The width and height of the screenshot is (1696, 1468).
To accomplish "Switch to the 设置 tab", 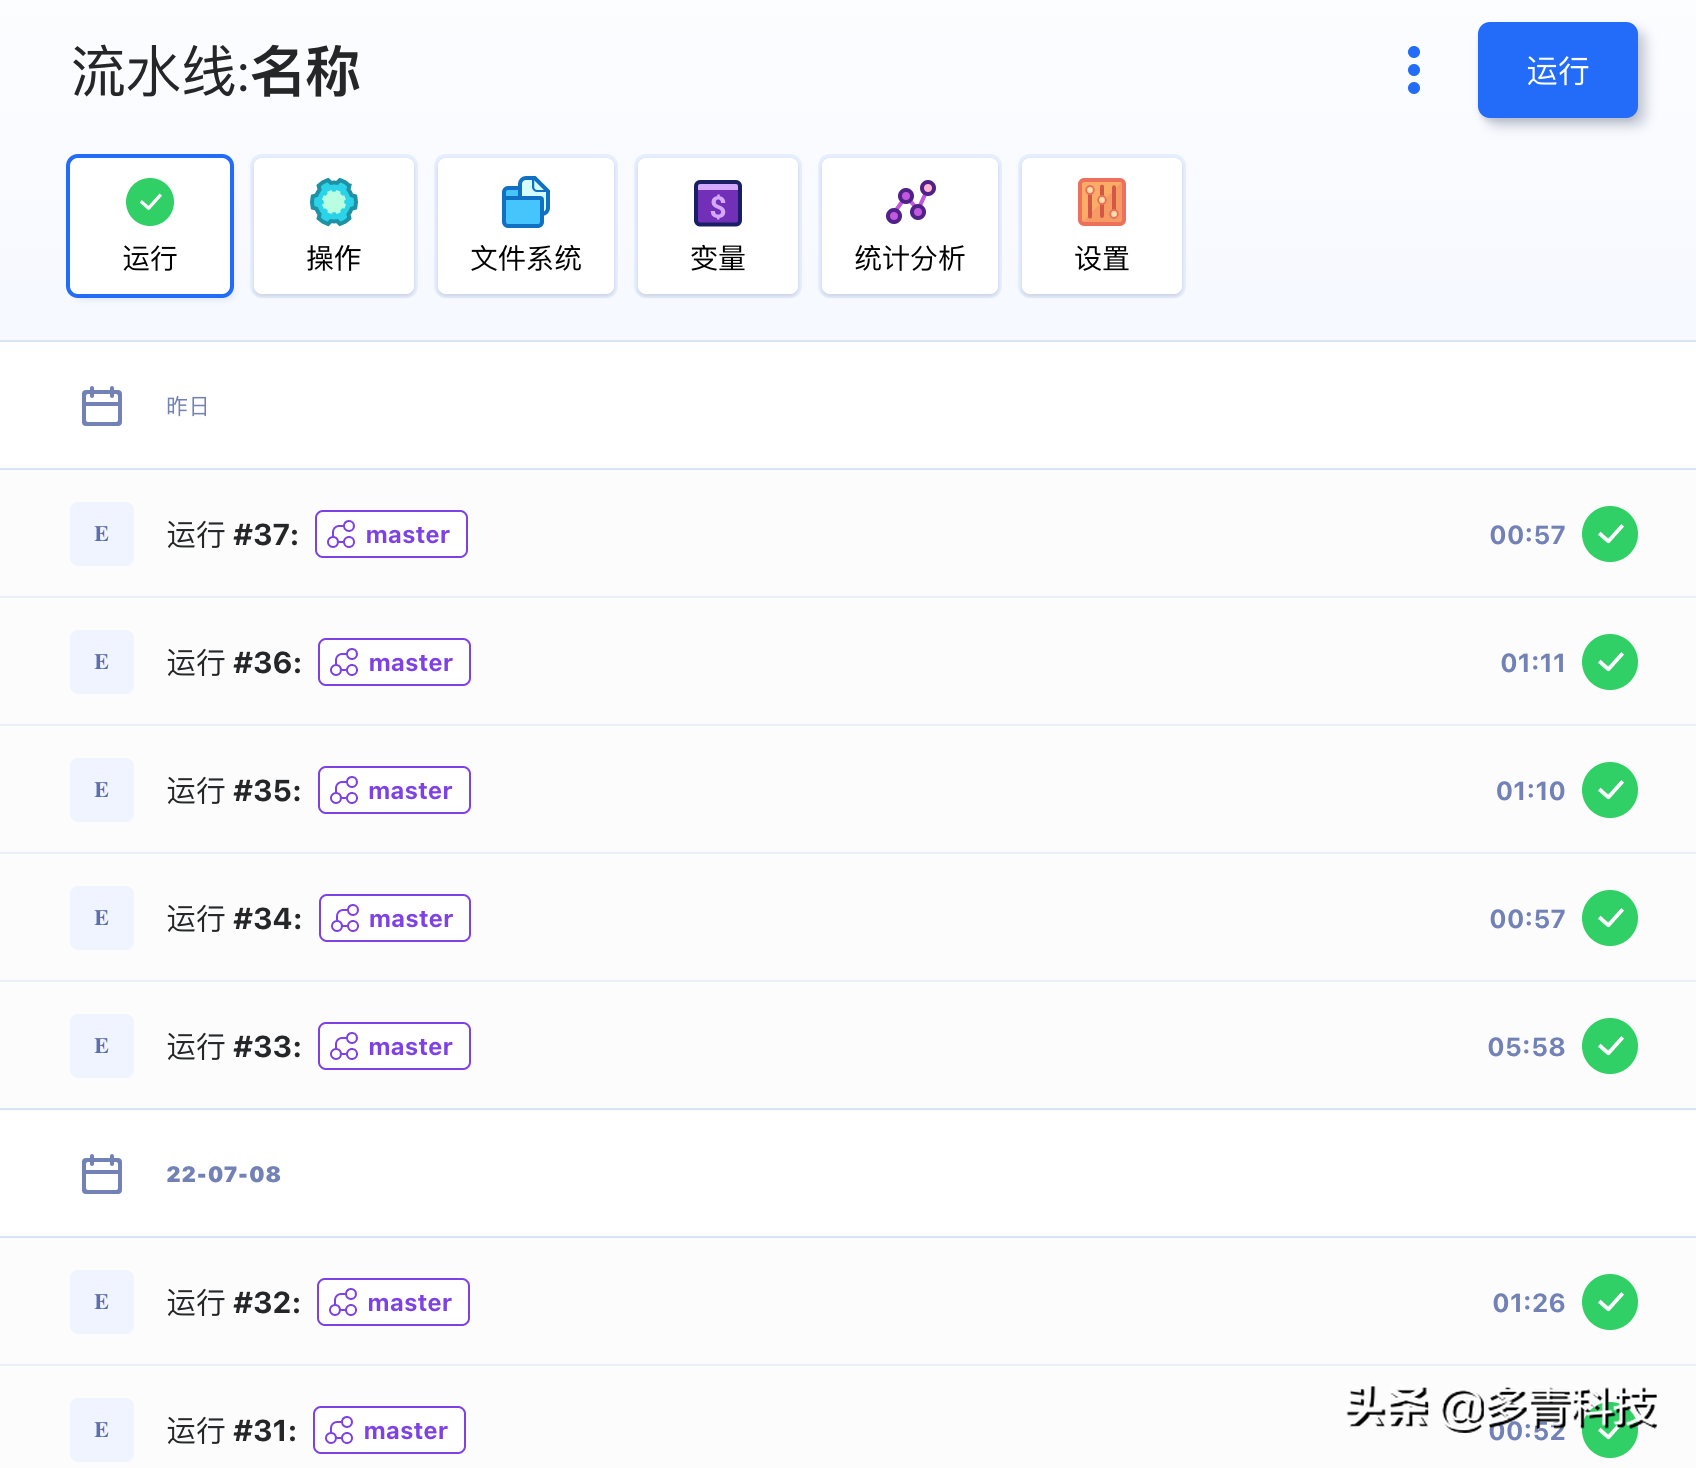I will (x=1102, y=226).
